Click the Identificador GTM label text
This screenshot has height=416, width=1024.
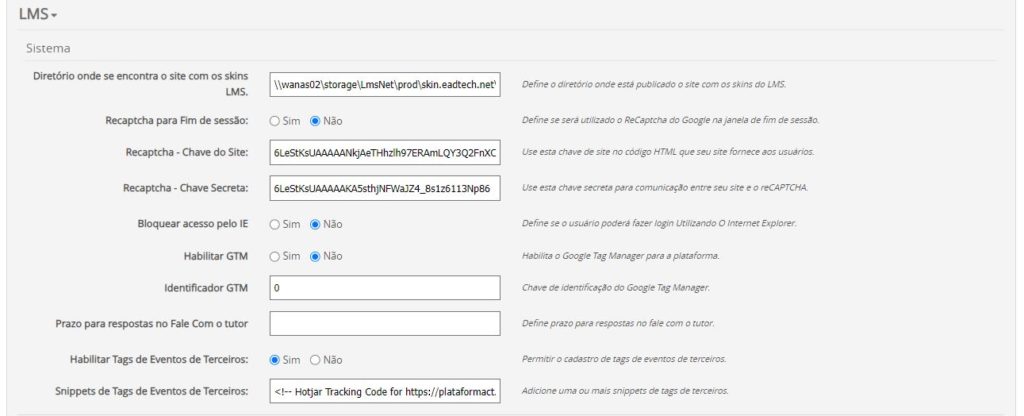205,290
